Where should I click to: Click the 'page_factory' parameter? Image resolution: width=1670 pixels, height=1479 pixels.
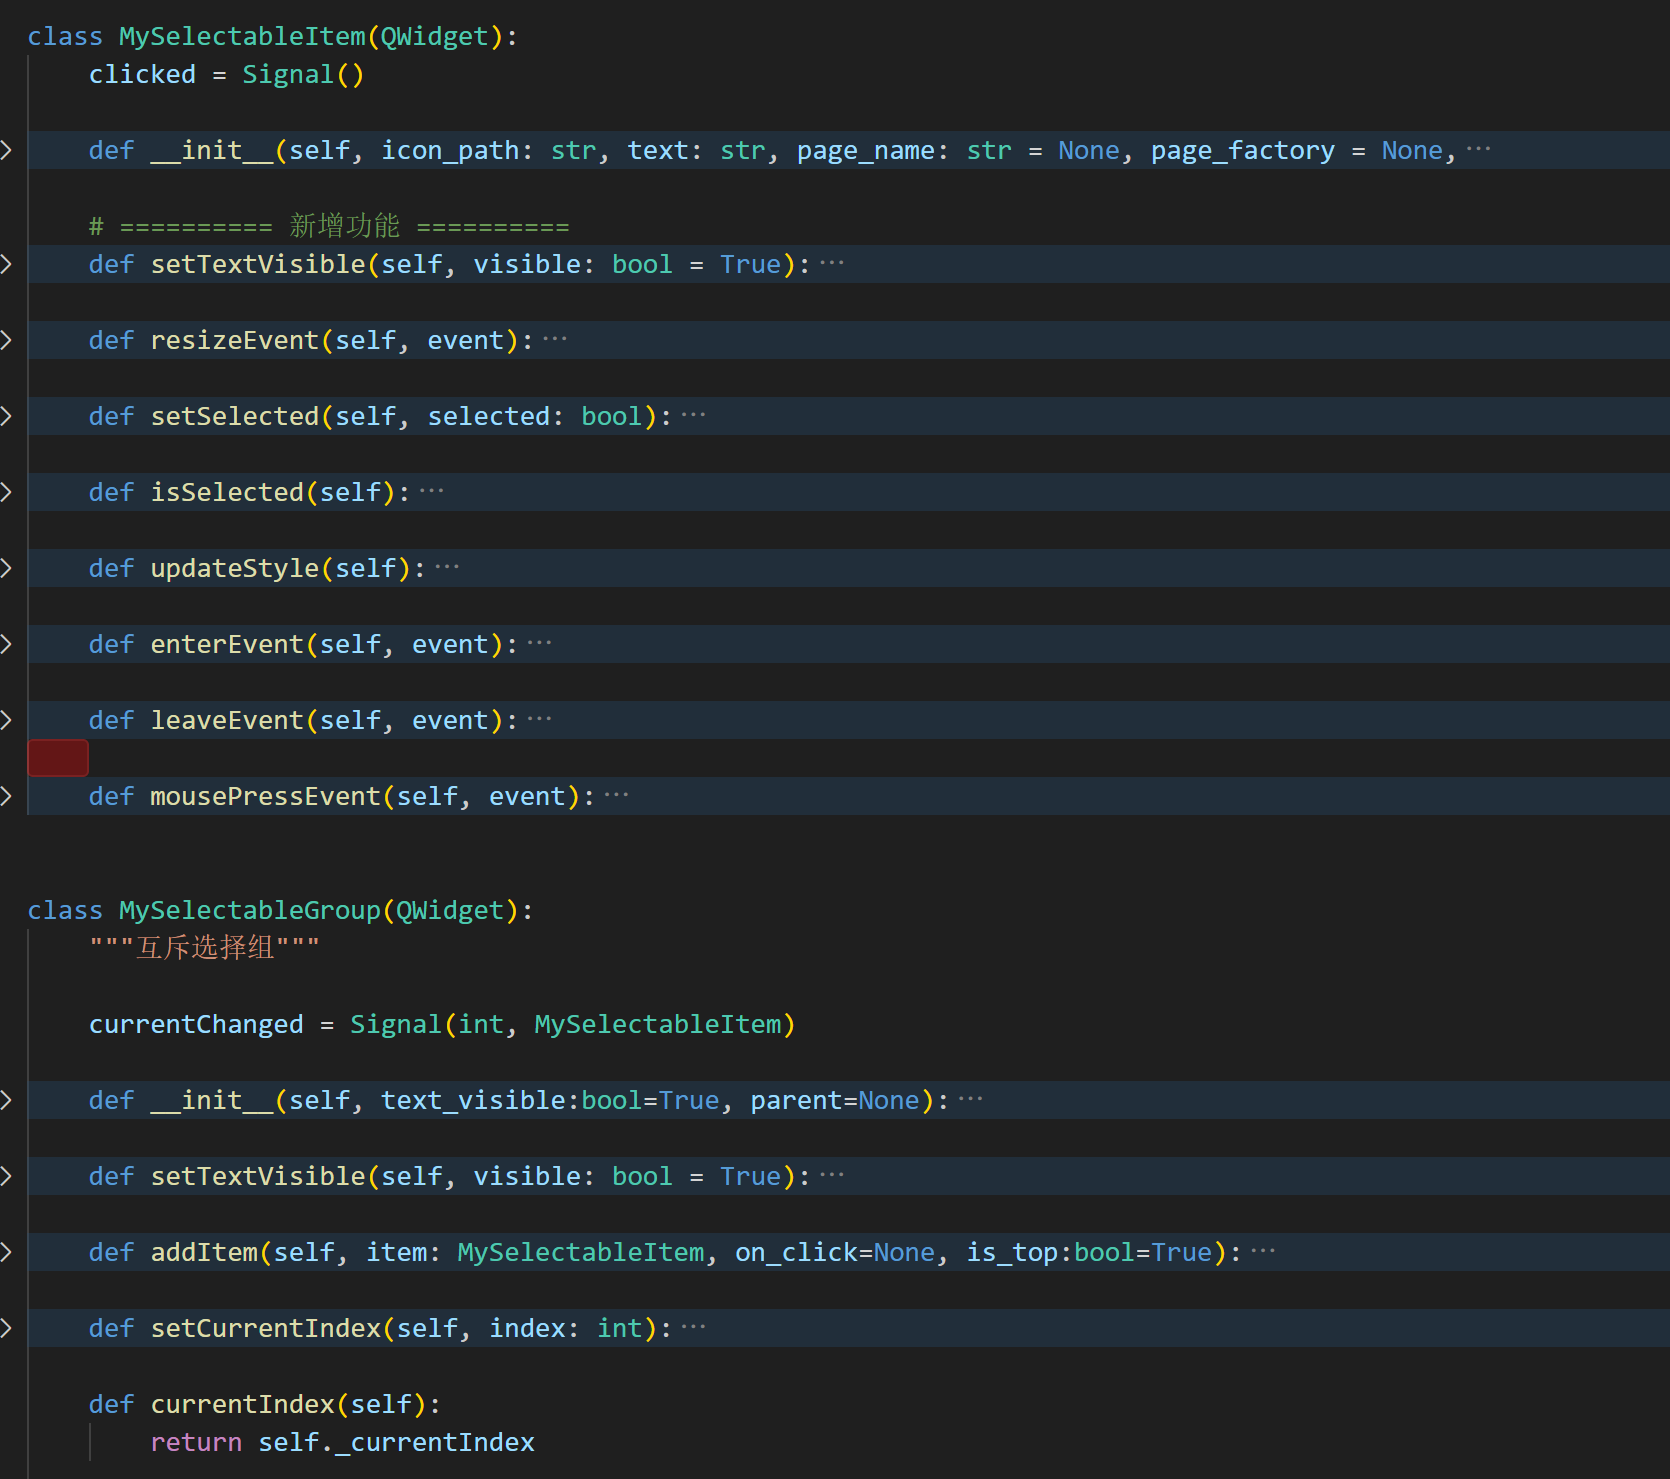point(1243,151)
